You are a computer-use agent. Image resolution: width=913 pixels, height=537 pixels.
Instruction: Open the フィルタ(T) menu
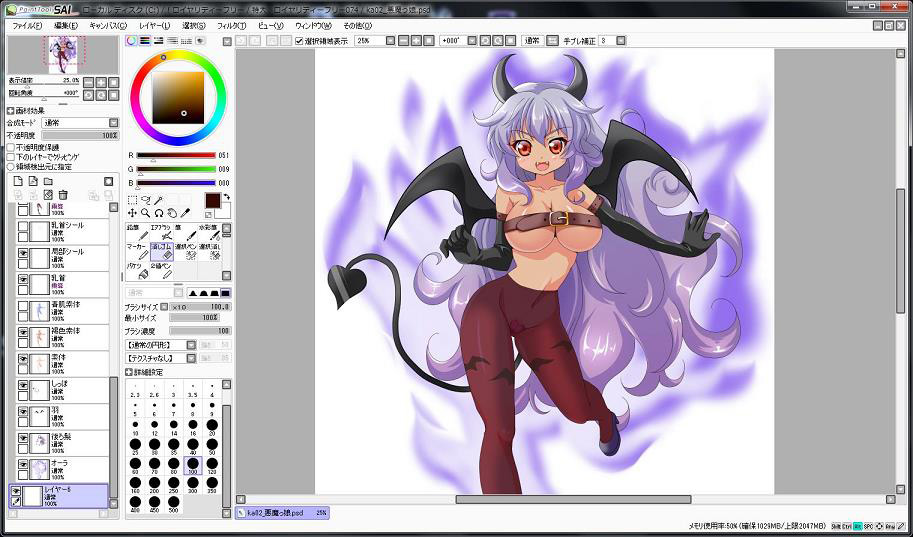(231, 25)
